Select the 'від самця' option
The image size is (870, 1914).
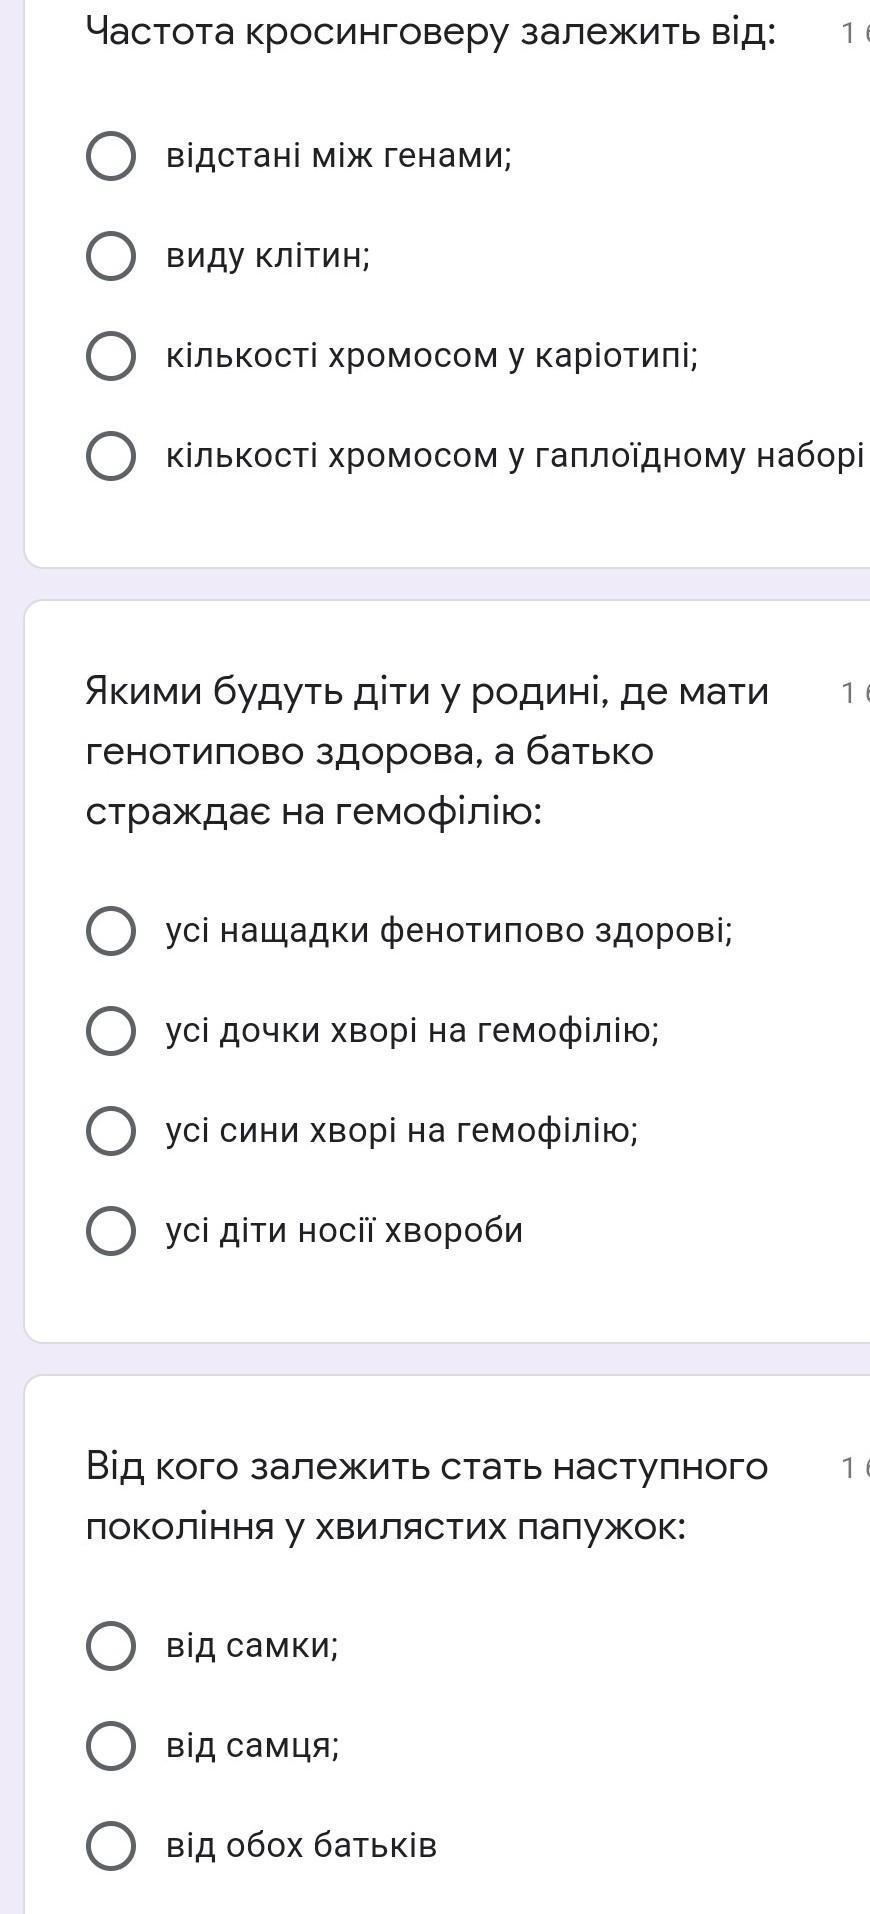pos(111,1746)
